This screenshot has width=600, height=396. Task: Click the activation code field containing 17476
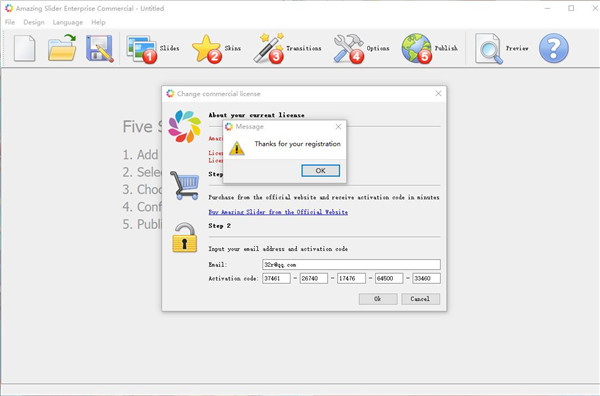click(x=351, y=278)
